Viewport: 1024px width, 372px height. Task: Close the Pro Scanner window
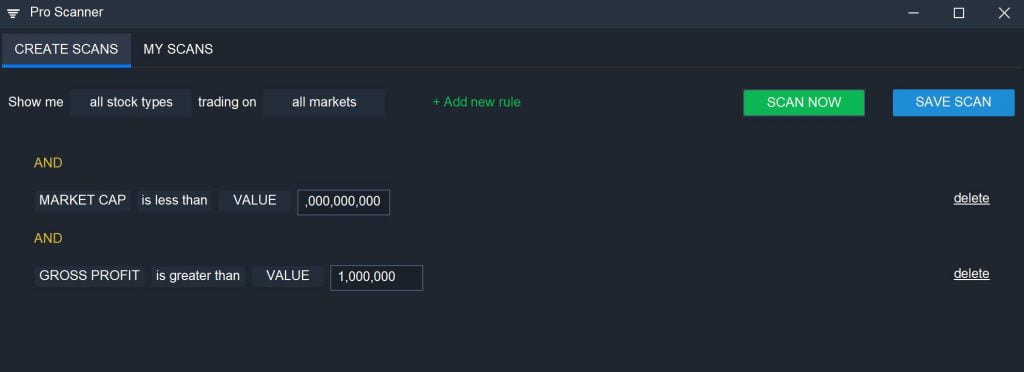(1004, 13)
